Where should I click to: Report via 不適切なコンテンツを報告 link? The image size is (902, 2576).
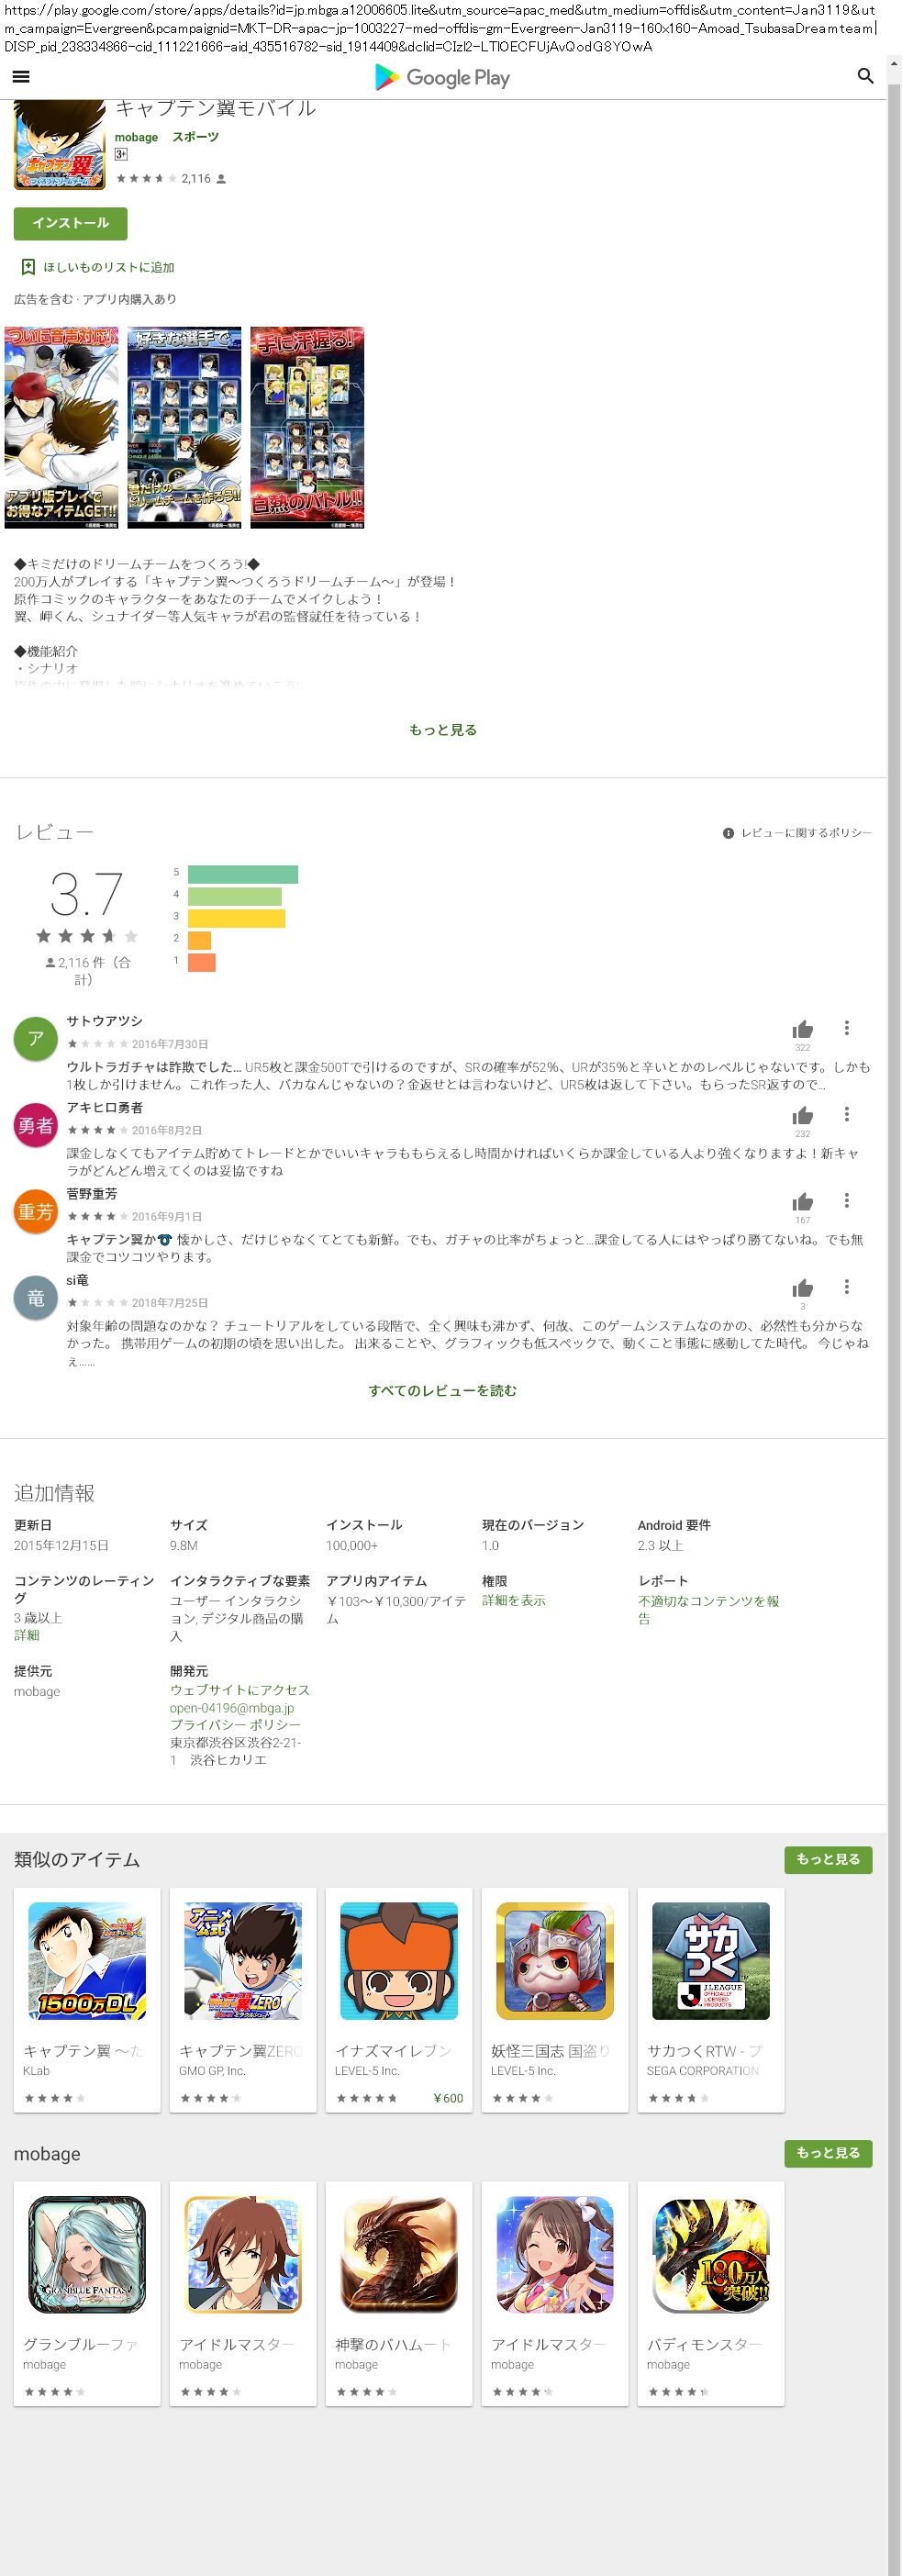(708, 1609)
